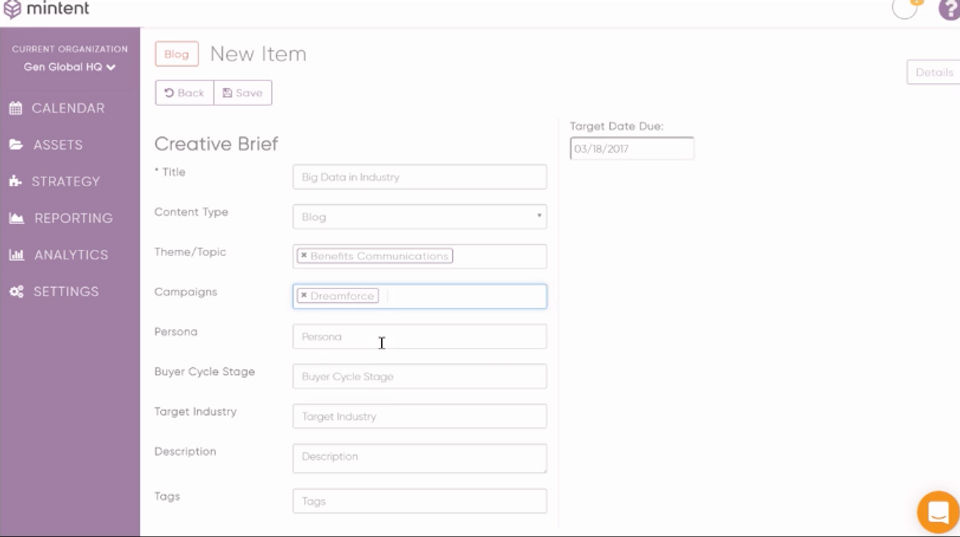The height and width of the screenshot is (537, 960).
Task: Go back with the Back button
Action: click(184, 93)
